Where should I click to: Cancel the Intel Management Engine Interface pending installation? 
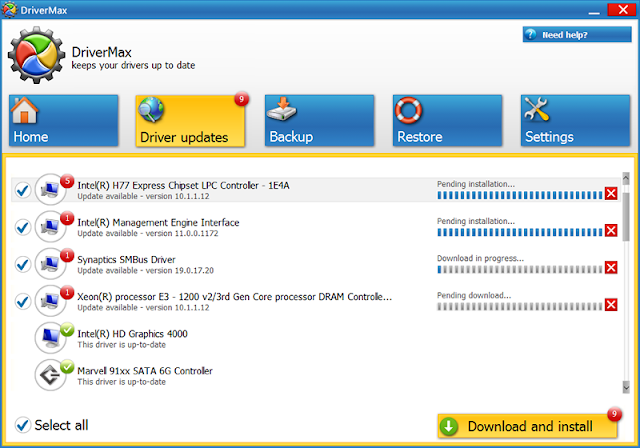pyautogui.click(x=611, y=231)
